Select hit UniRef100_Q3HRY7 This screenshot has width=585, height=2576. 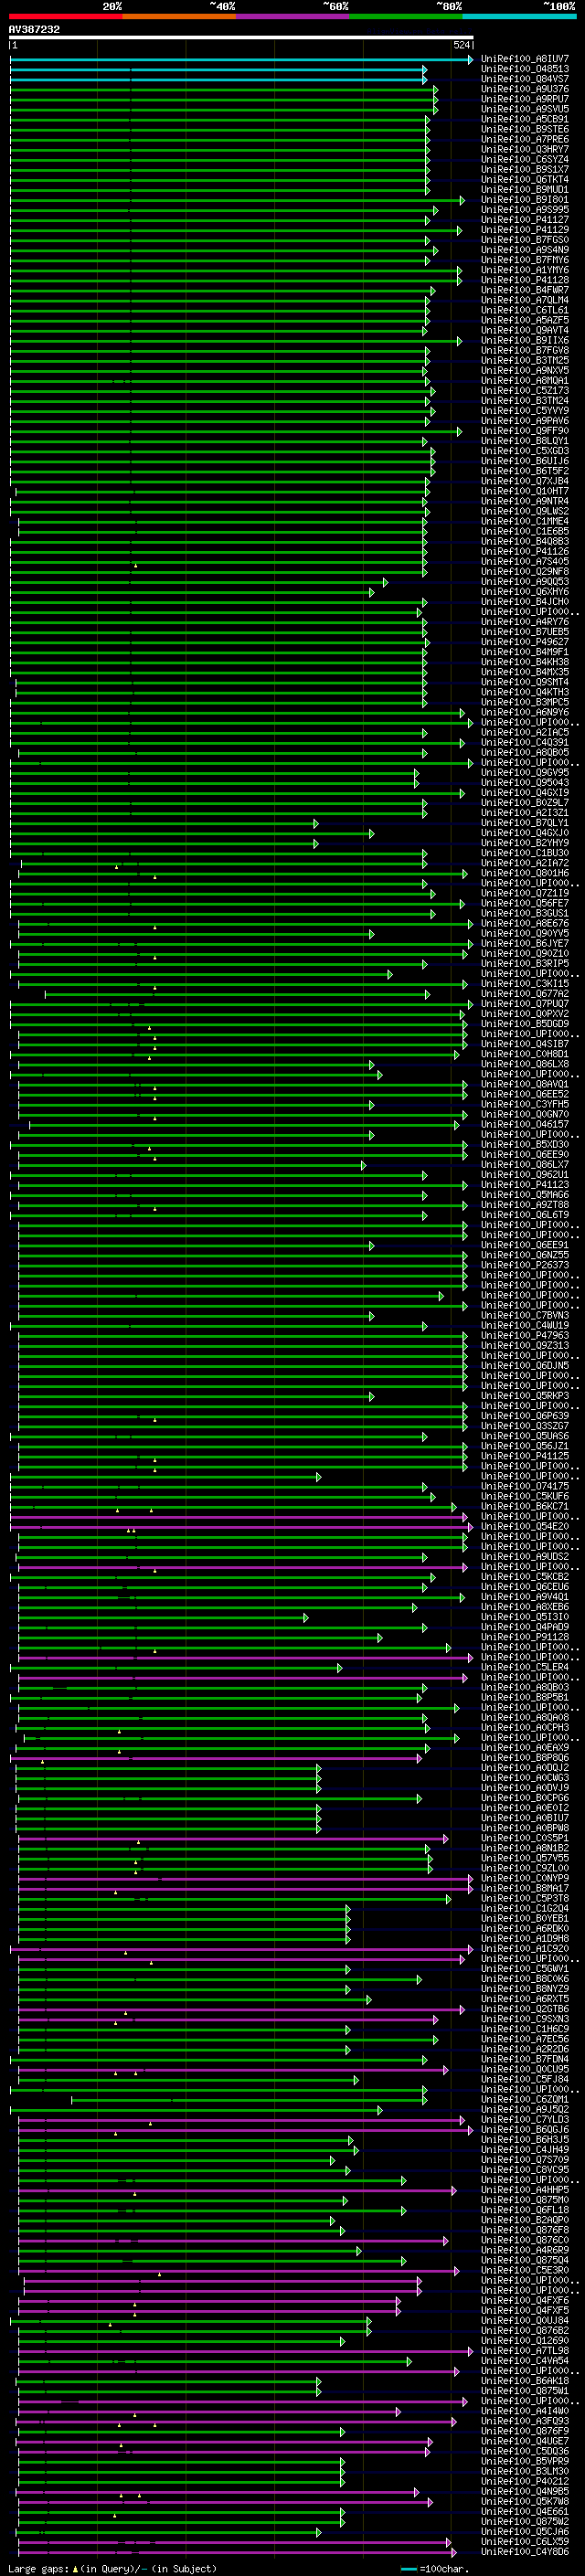[525, 149]
